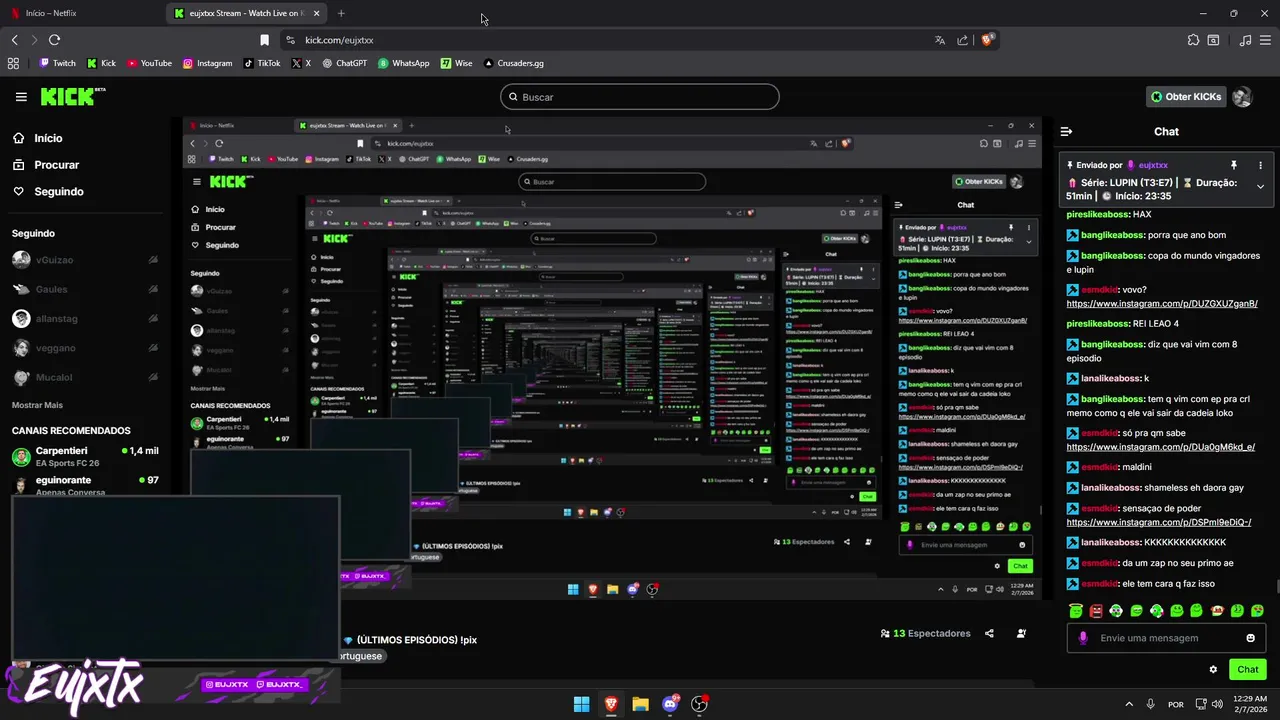Send message with green Chat button
1280x720 pixels.
pyautogui.click(x=1248, y=670)
